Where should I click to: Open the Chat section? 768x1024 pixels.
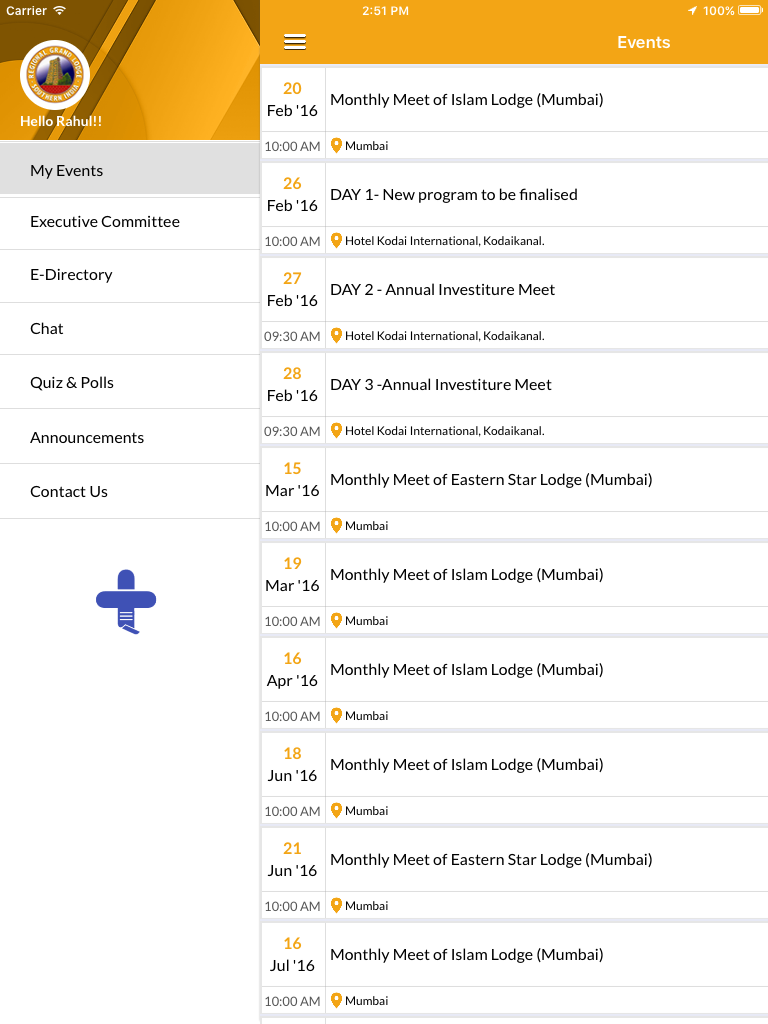(x=130, y=328)
